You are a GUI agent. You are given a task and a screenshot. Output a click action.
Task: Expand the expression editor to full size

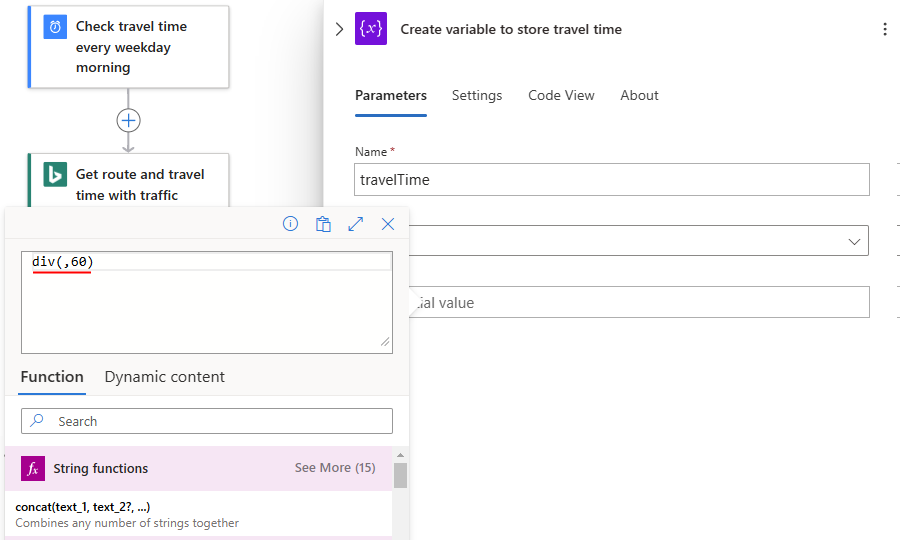[x=355, y=224]
